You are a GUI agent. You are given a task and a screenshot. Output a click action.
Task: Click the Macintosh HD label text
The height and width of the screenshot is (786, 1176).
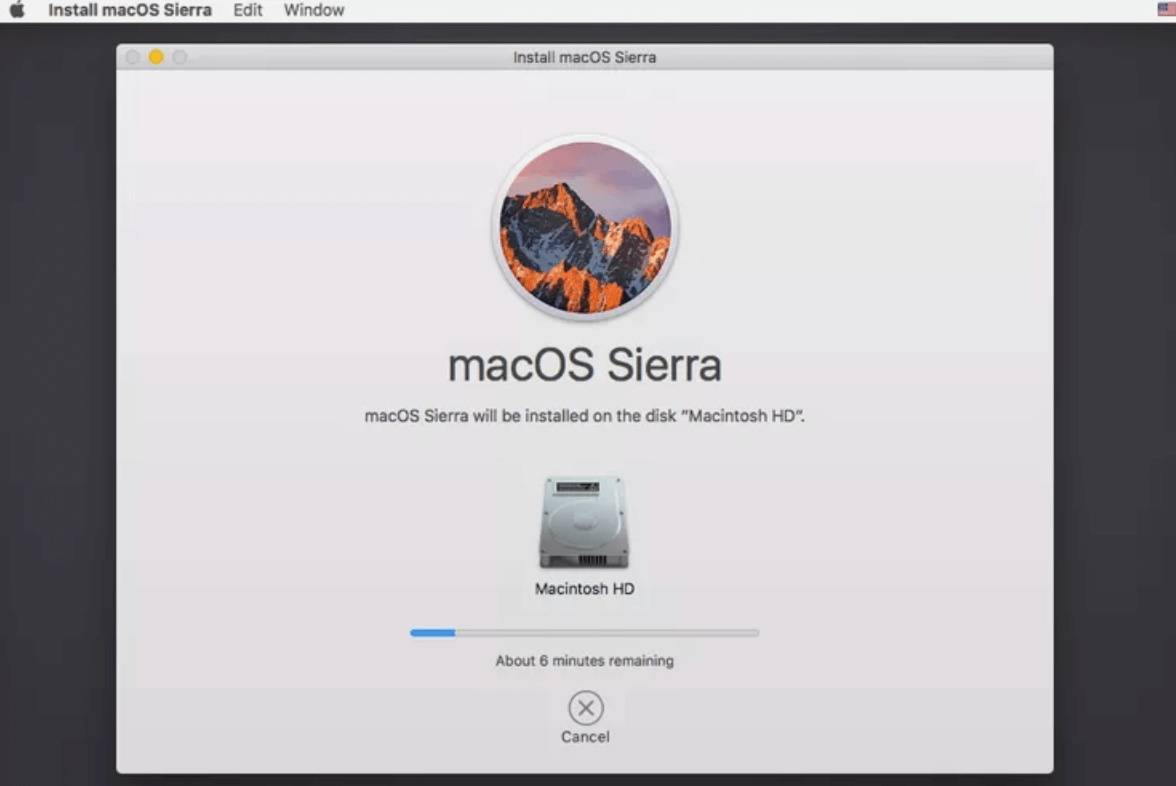point(584,589)
